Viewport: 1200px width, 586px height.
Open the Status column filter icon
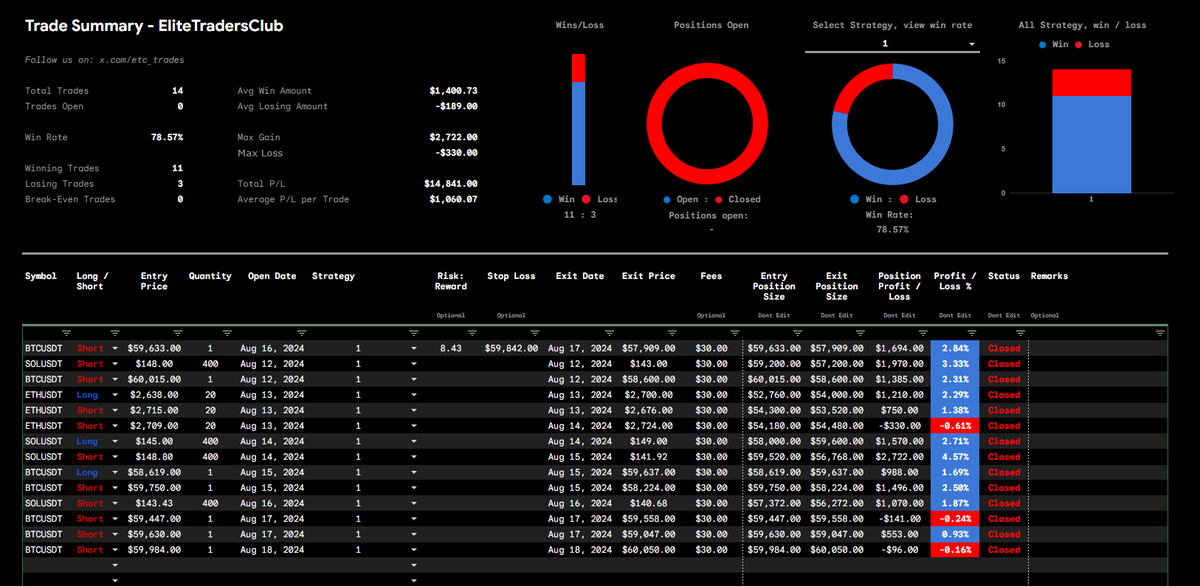(x=1020, y=332)
